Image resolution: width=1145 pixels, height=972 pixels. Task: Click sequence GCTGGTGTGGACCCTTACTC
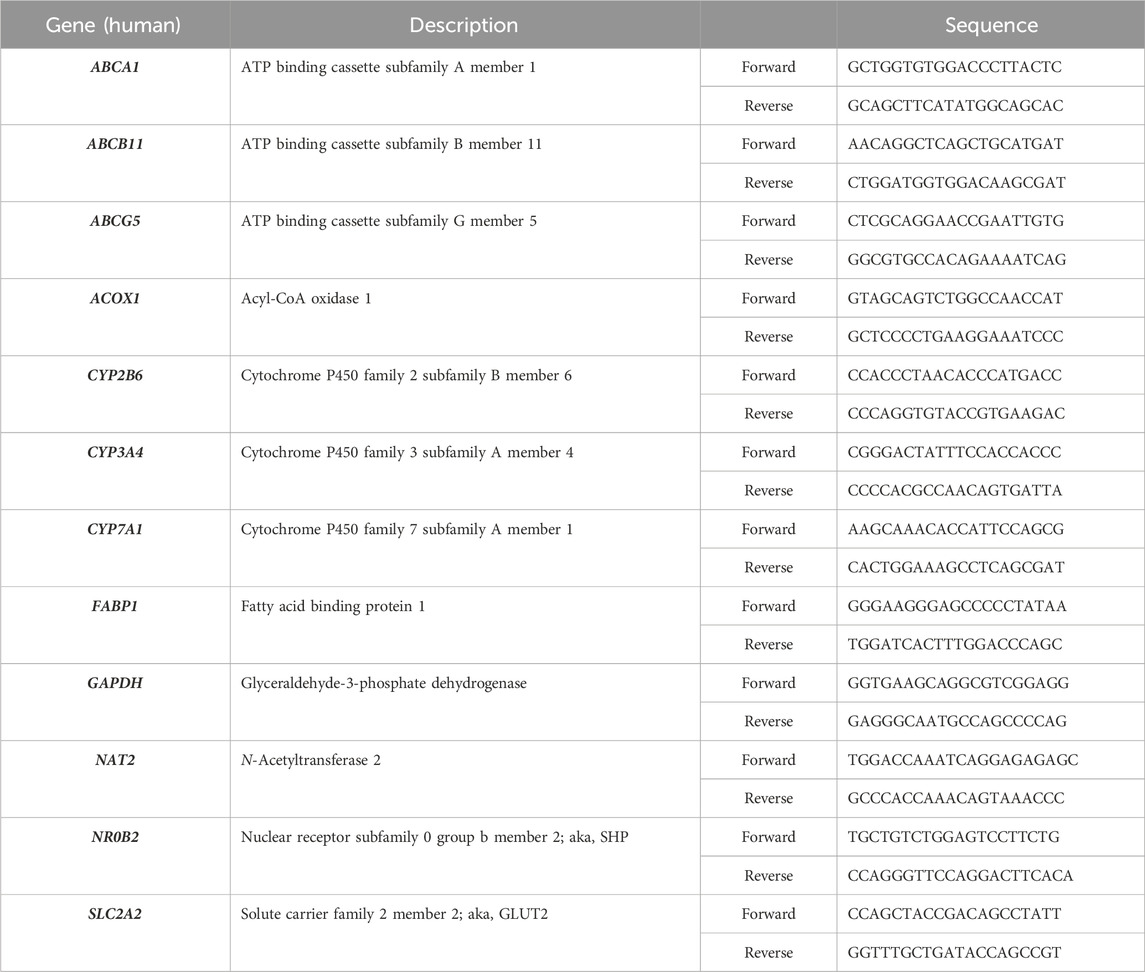coord(954,67)
